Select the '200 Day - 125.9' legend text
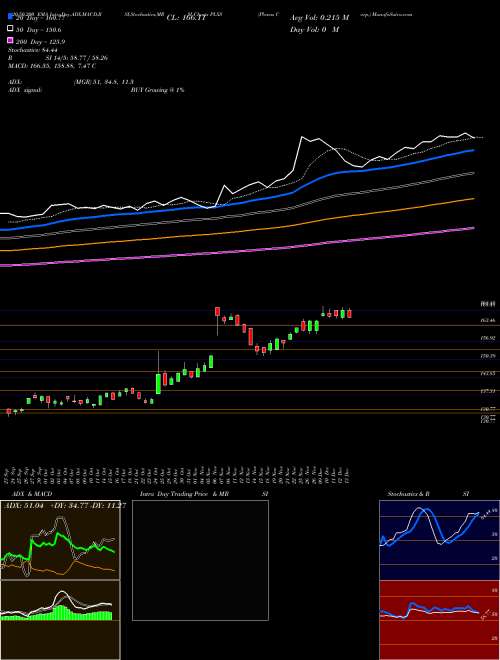 pyautogui.click(x=40, y=42)
